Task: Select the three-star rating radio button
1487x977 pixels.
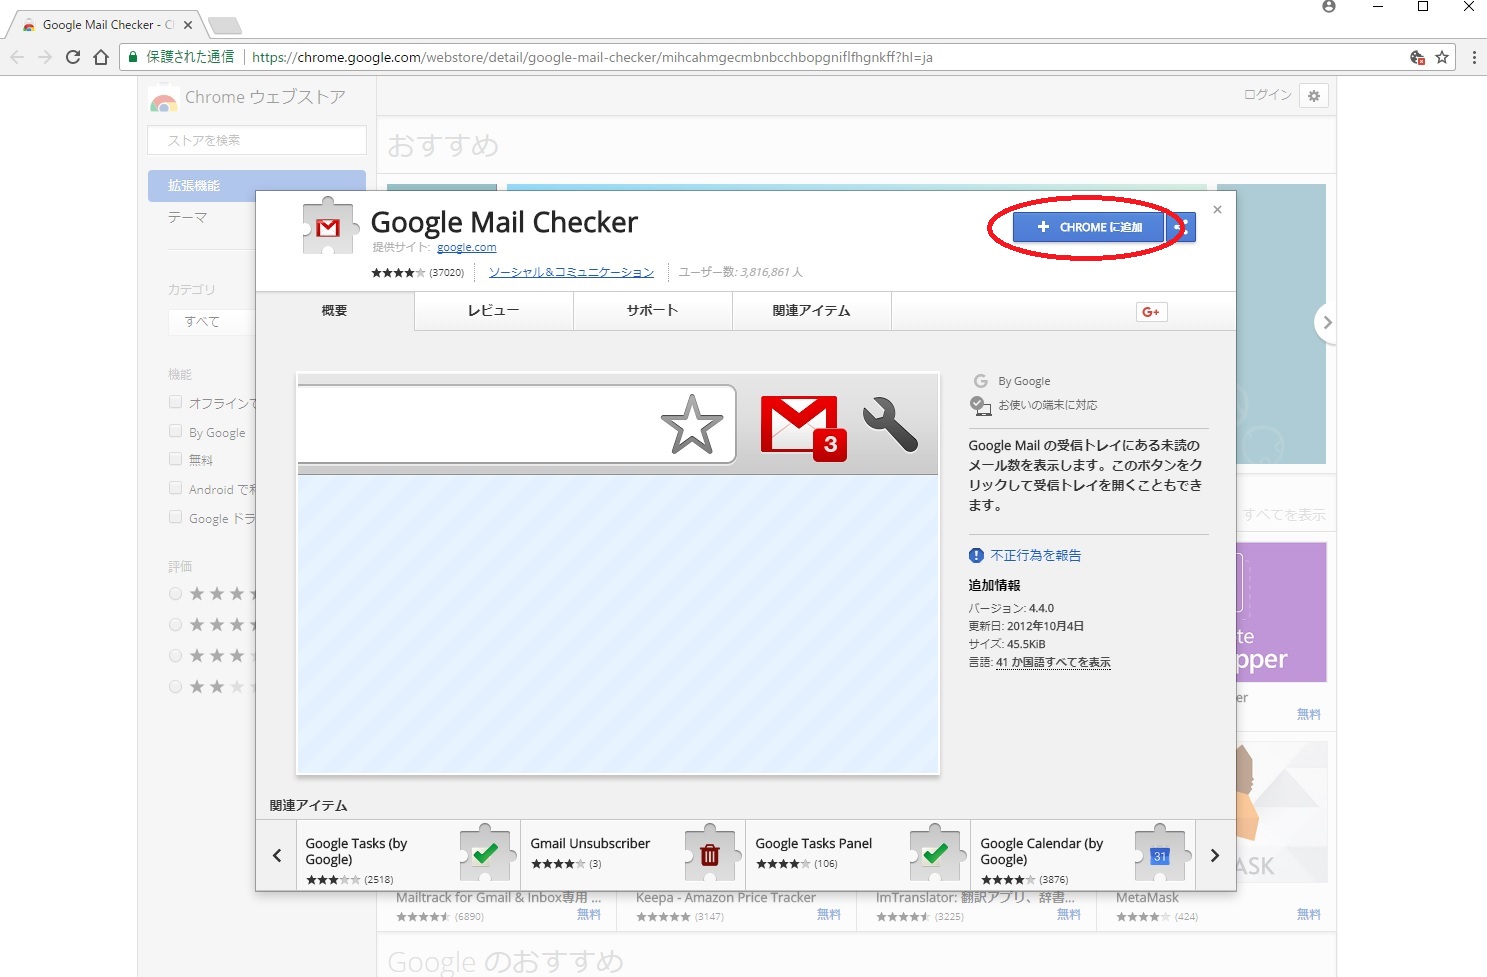Action: 176,656
